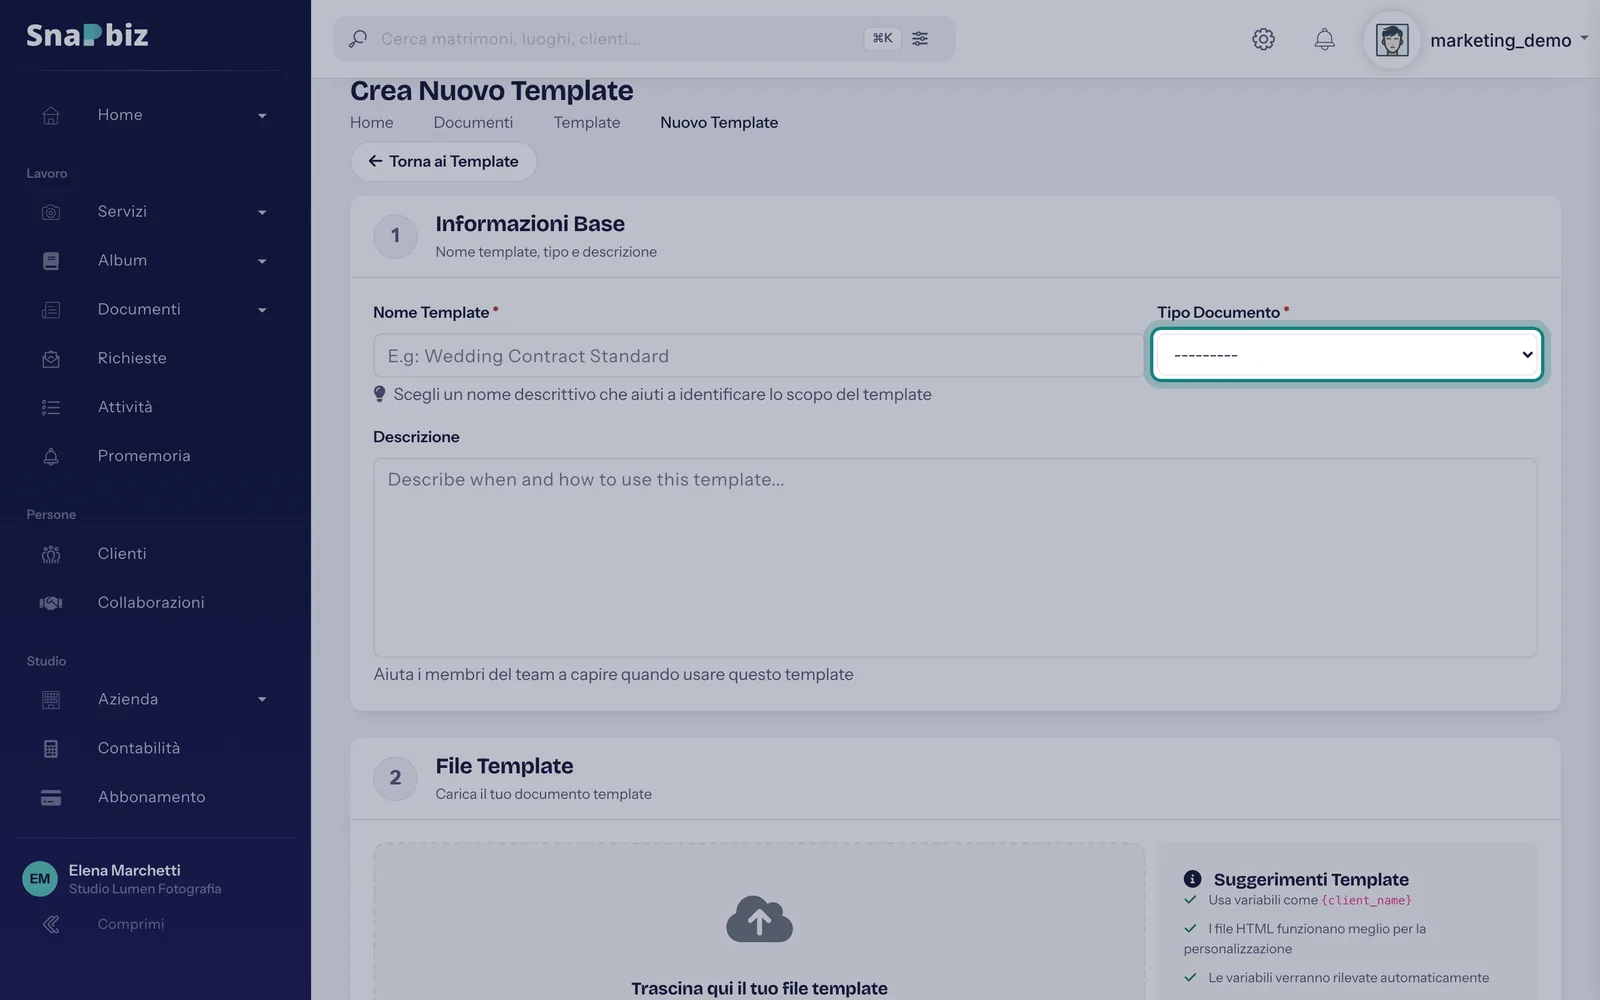The image size is (1600, 1000).
Task: Click the marketing_demo profile avatar
Action: [x=1392, y=40]
